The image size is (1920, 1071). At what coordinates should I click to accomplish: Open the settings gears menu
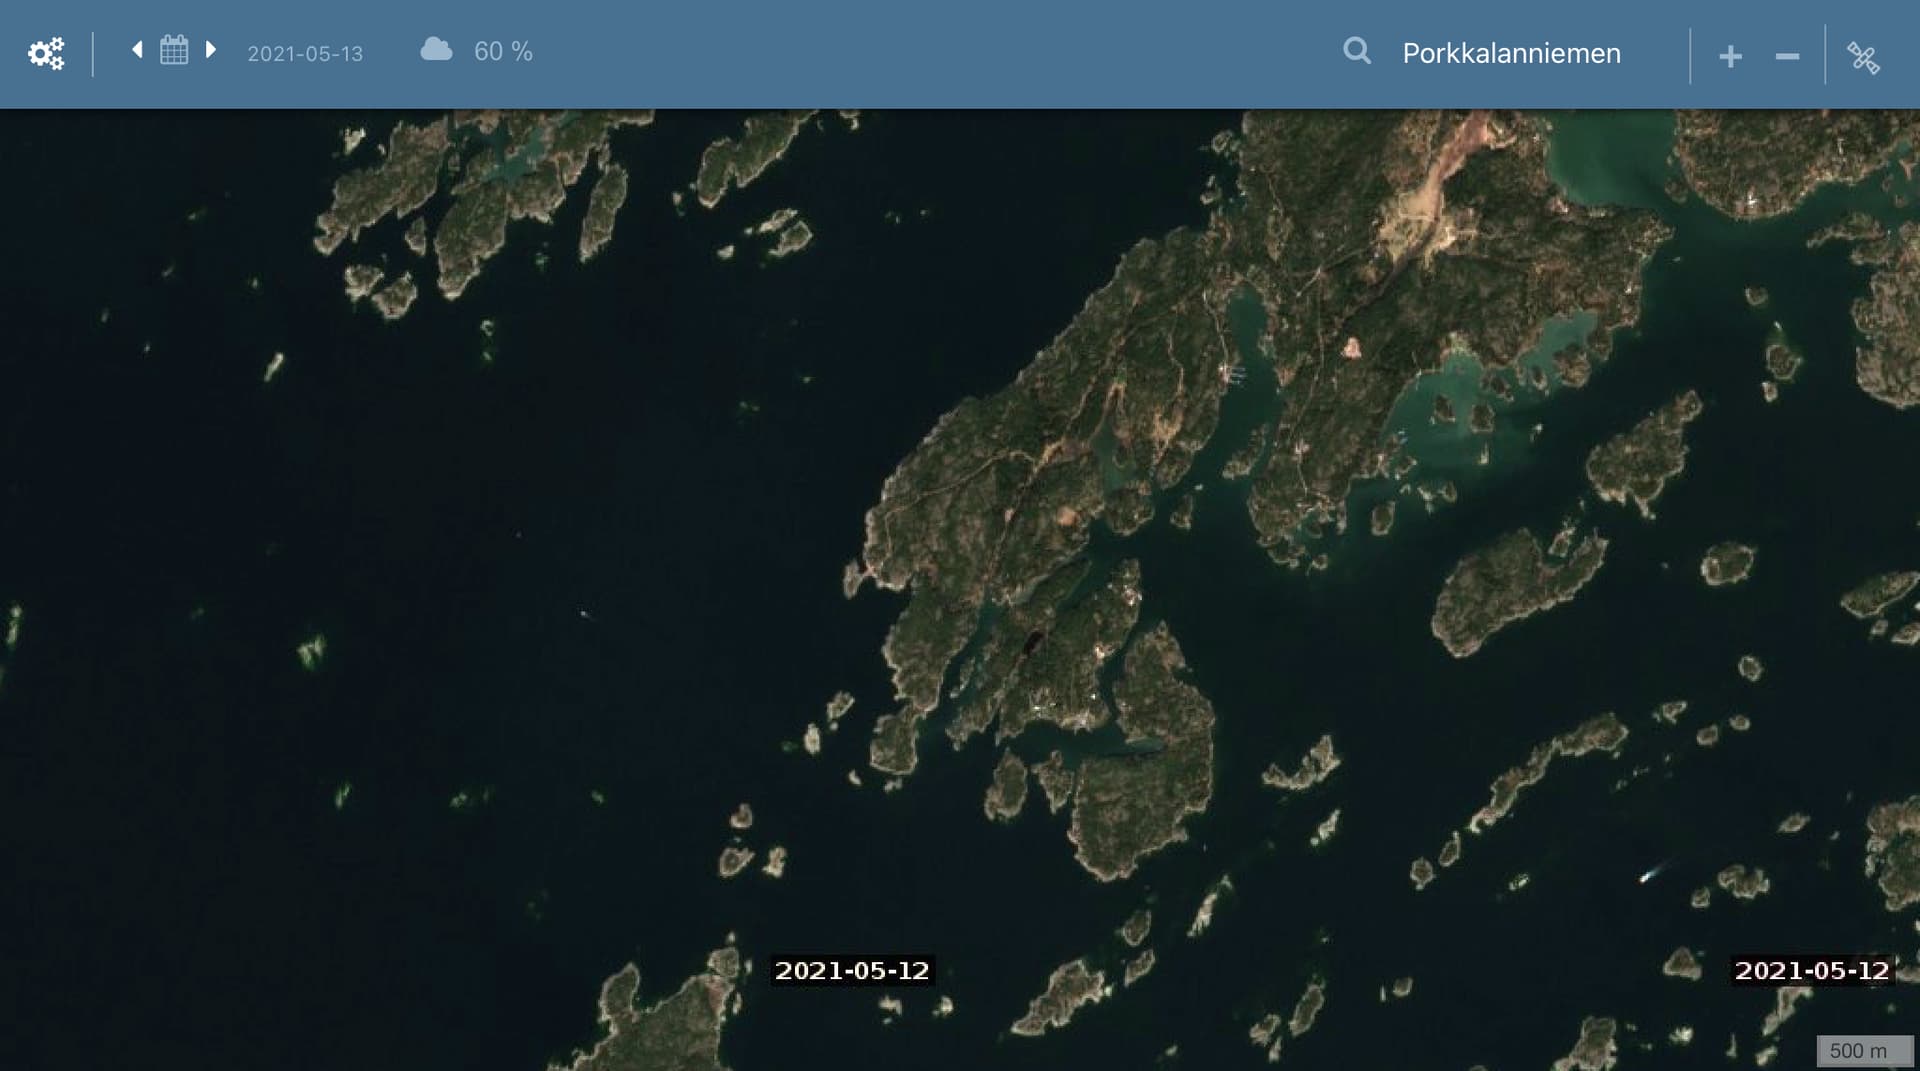point(46,54)
